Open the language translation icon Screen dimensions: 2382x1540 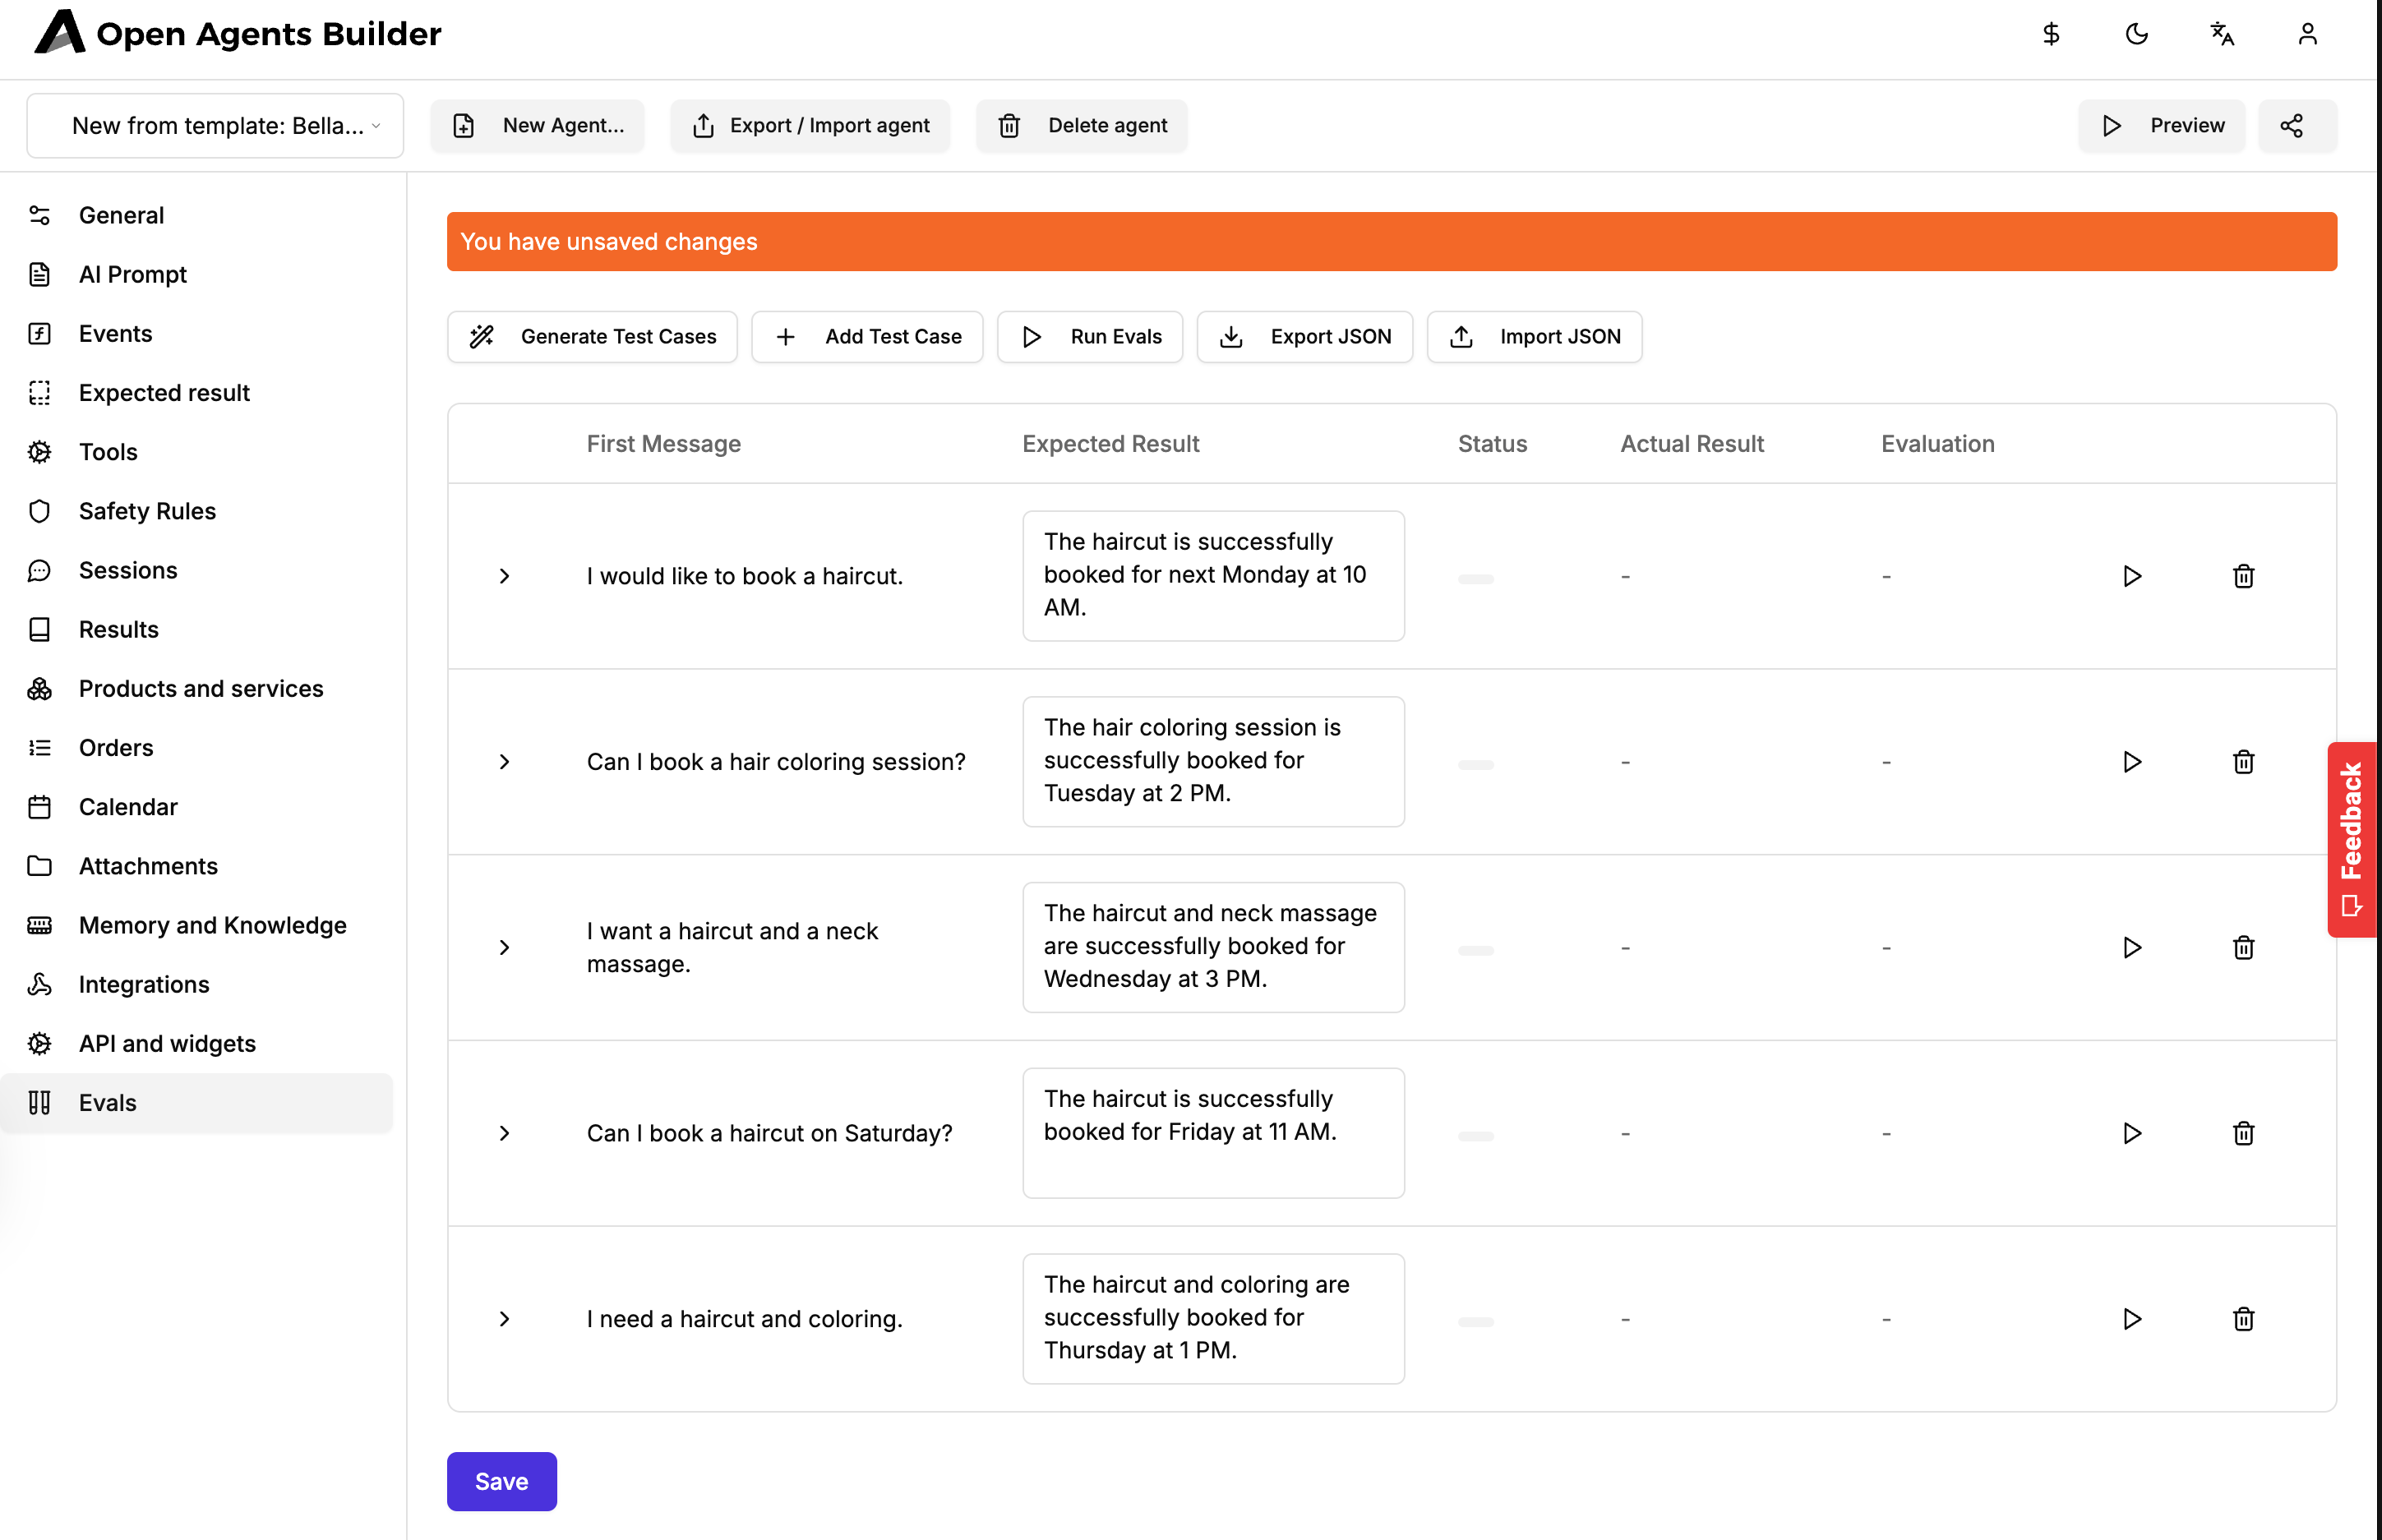click(2222, 34)
